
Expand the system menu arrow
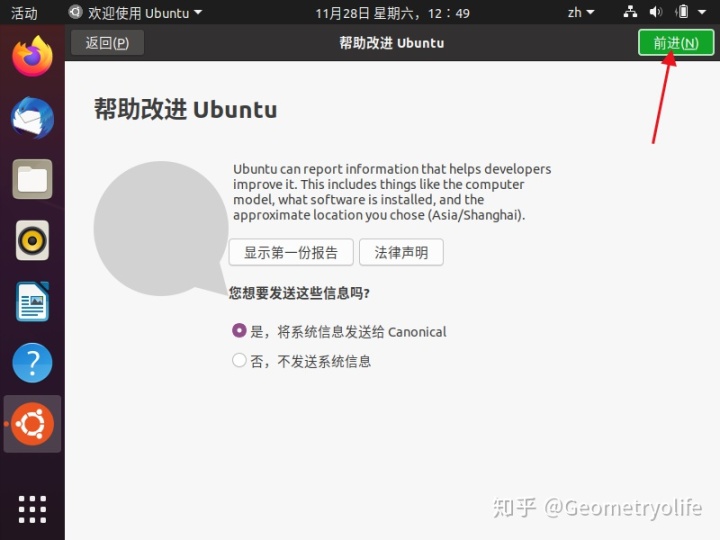click(x=702, y=12)
